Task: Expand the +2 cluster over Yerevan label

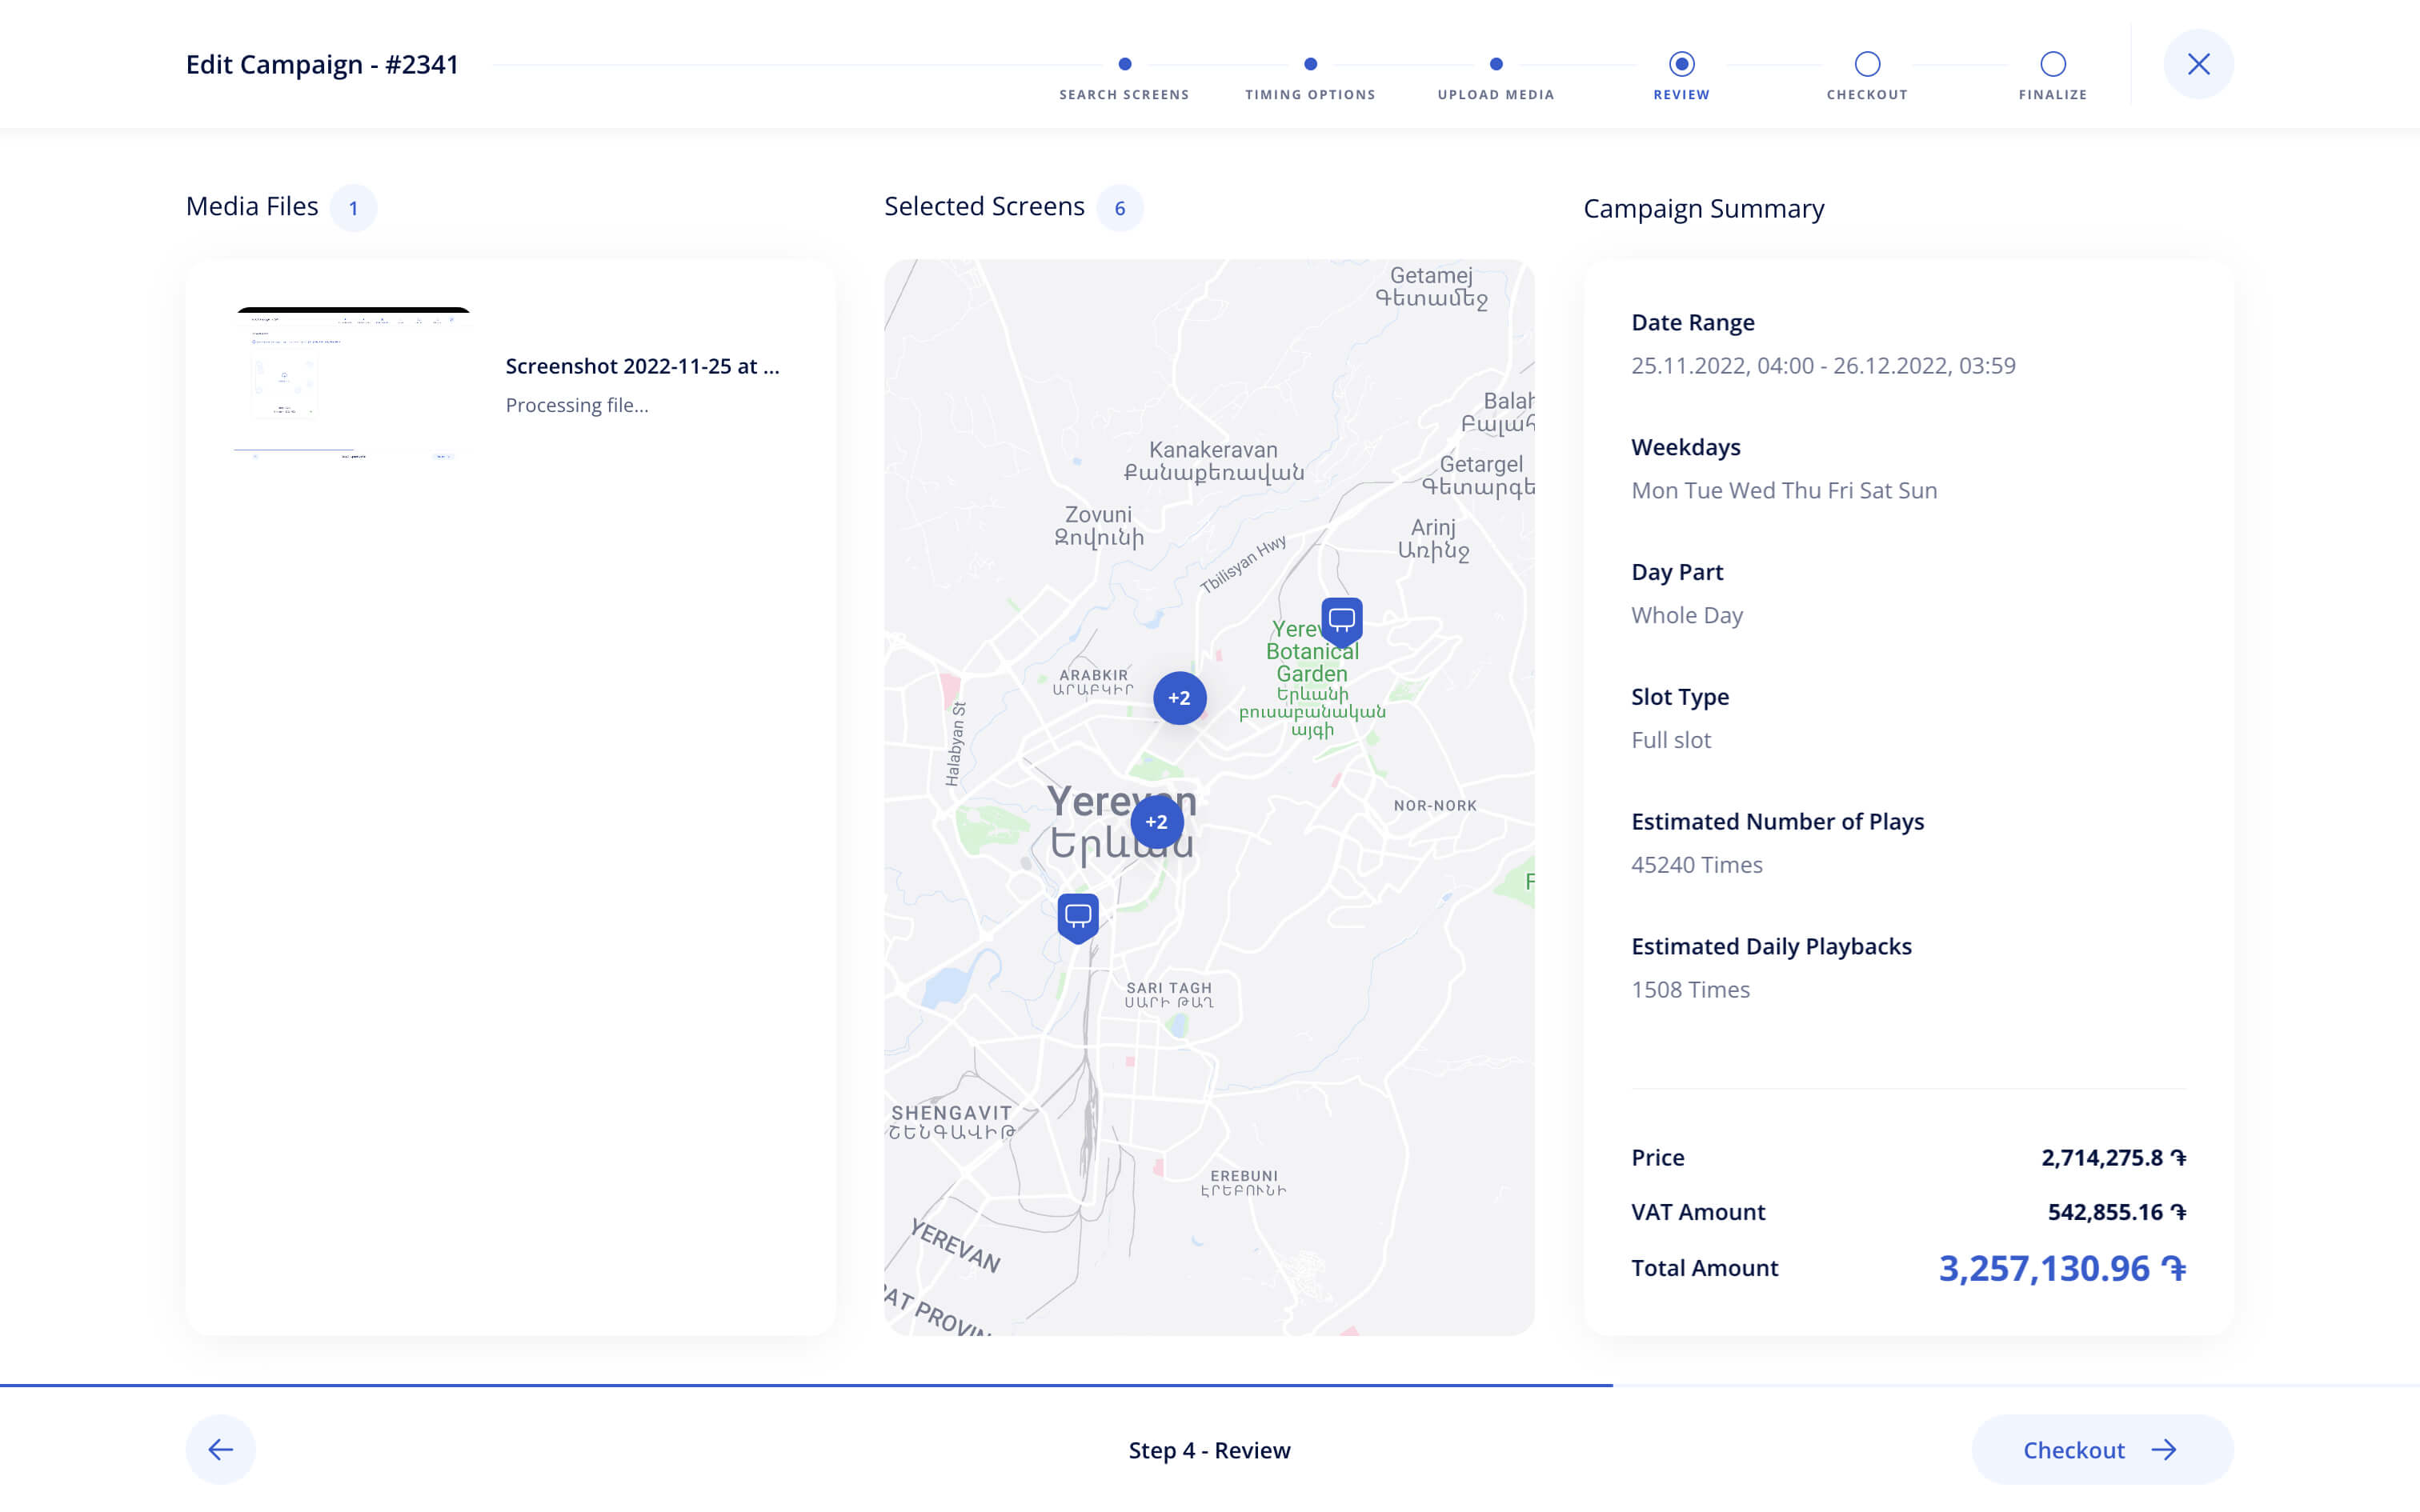Action: 1156,822
